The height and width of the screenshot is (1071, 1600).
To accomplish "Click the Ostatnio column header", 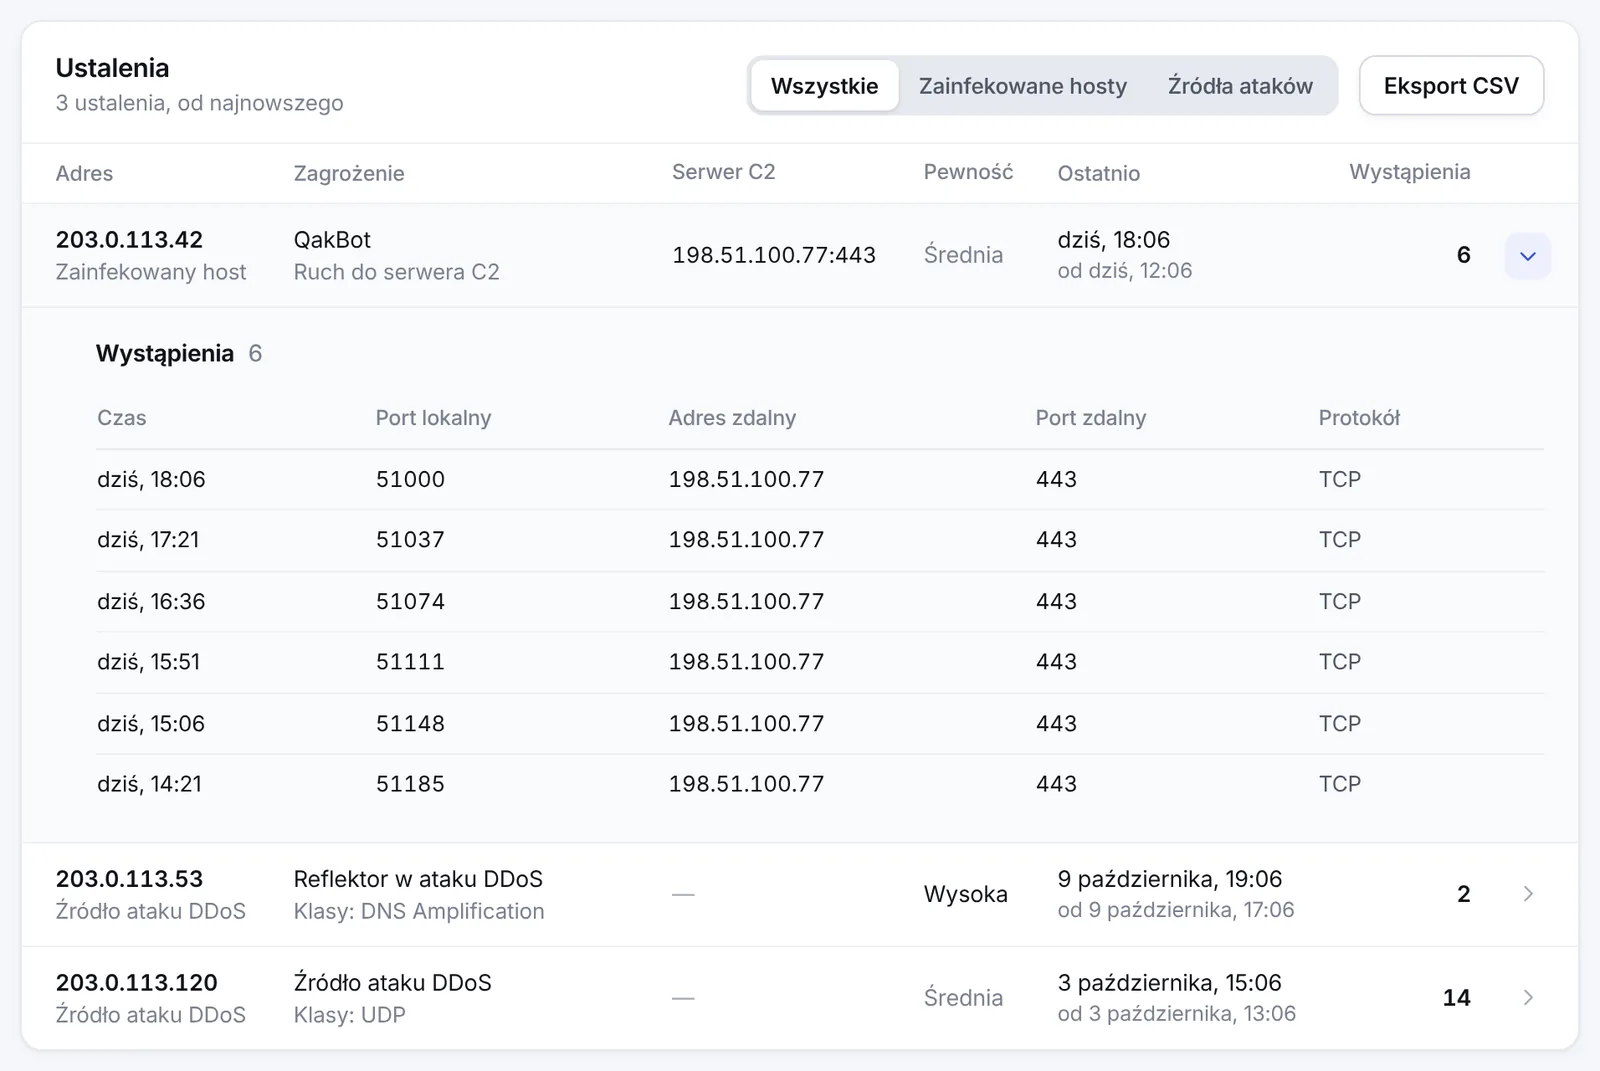I will (x=1098, y=173).
